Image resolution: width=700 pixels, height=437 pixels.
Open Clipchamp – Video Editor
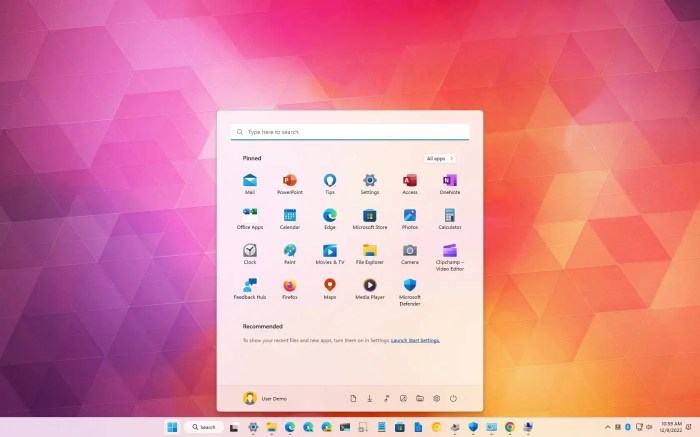pyautogui.click(x=450, y=257)
